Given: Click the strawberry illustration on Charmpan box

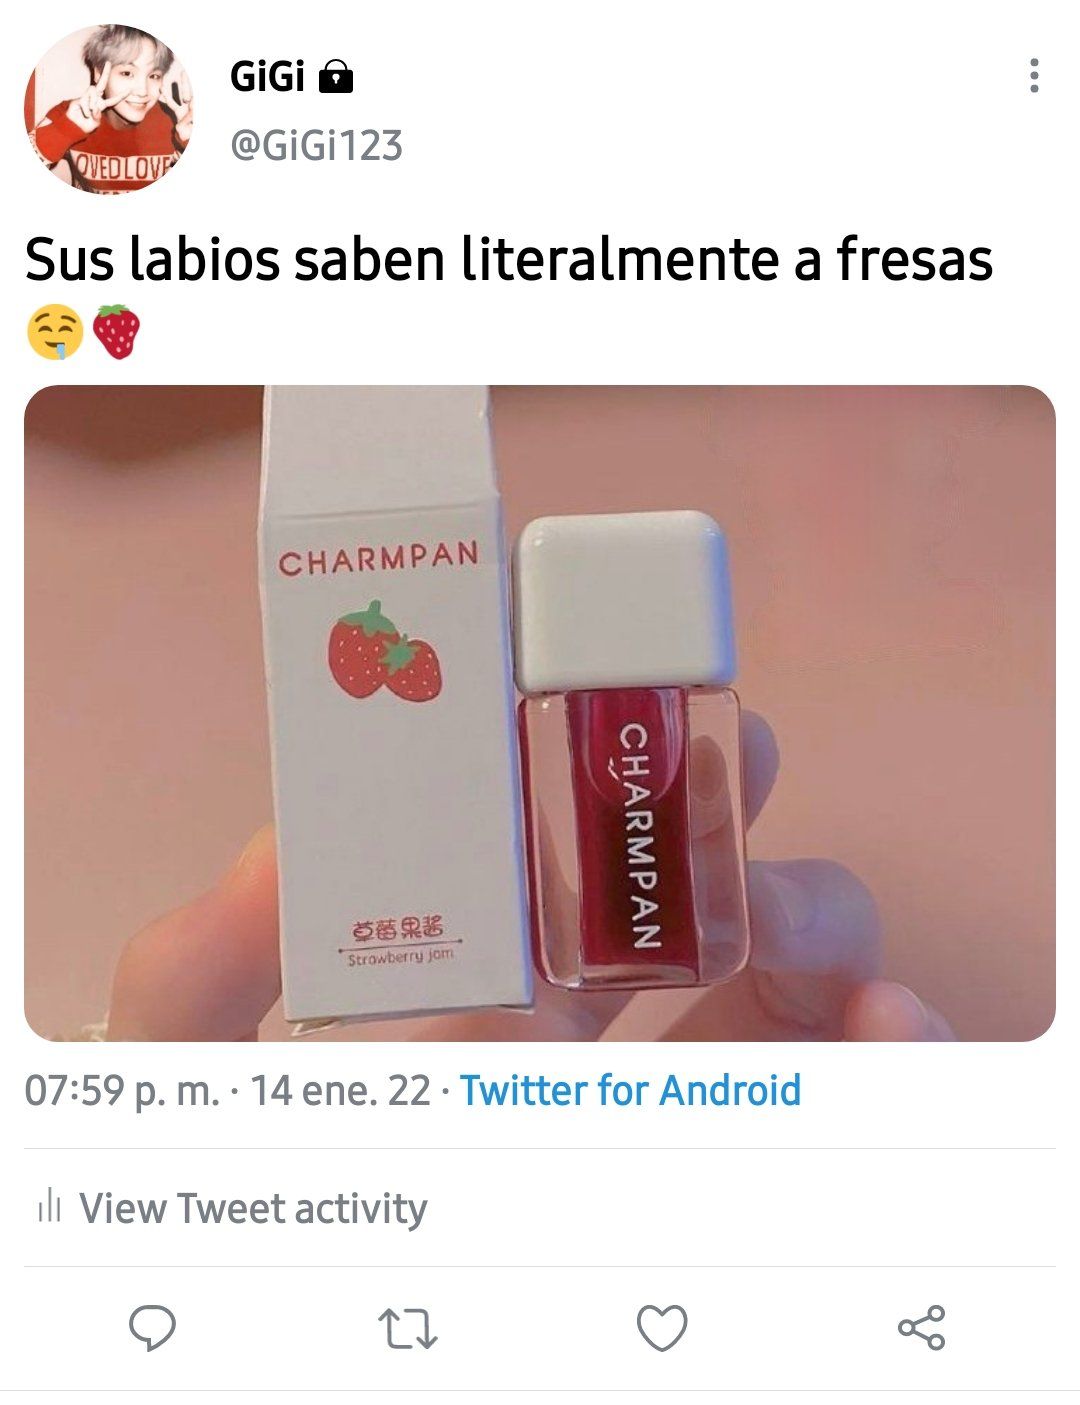Looking at the screenshot, I should [x=383, y=651].
